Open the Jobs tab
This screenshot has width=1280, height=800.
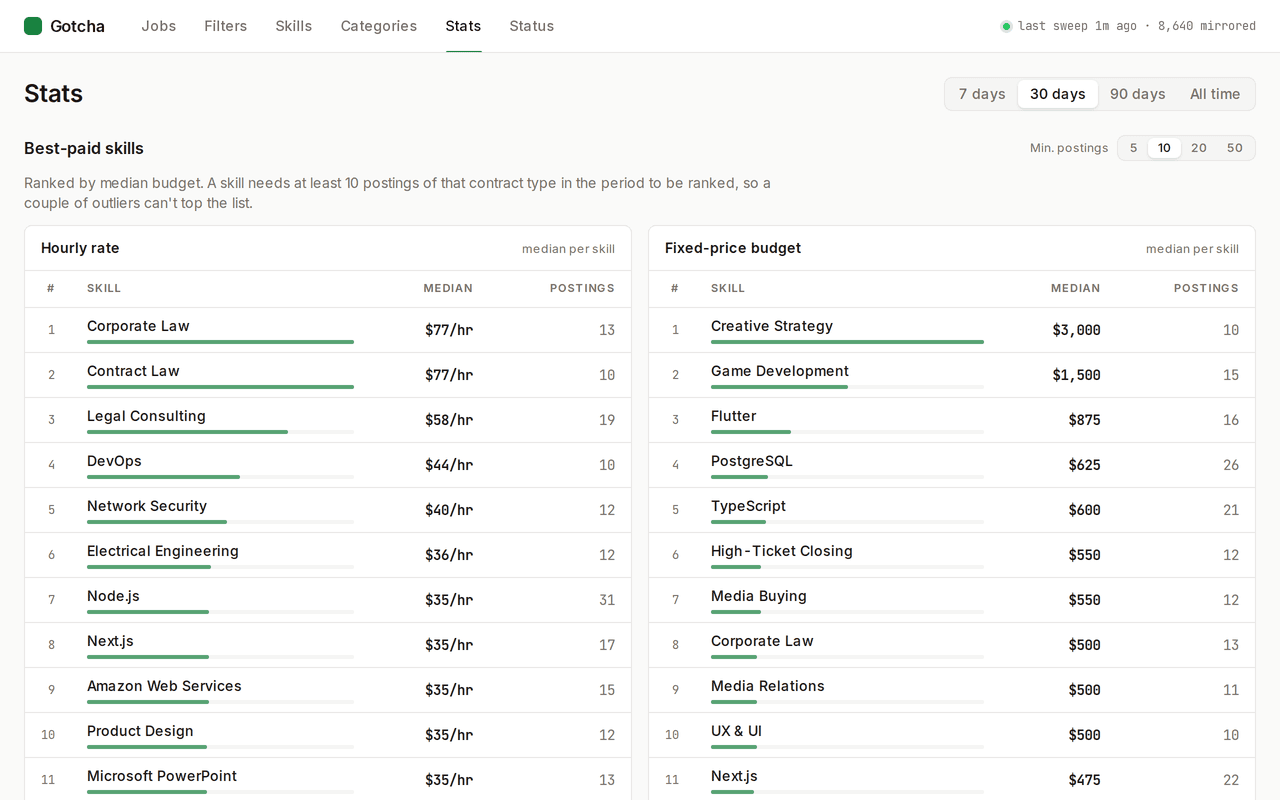point(158,26)
